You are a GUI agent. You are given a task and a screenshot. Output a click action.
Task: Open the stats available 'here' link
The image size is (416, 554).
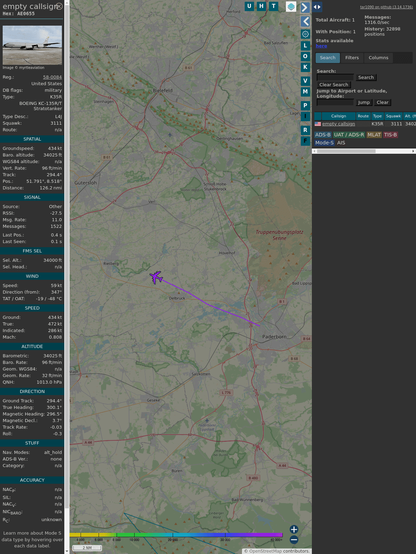point(321,46)
